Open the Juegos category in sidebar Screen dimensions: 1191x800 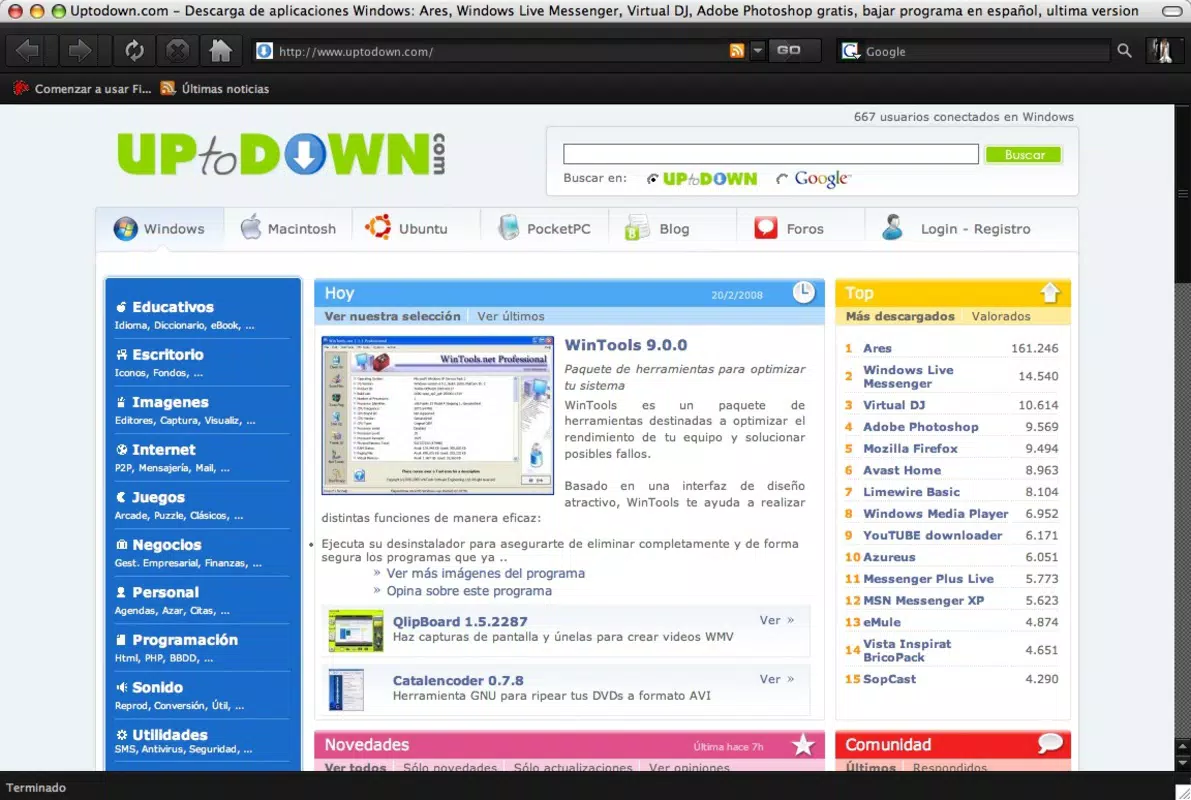pos(158,498)
